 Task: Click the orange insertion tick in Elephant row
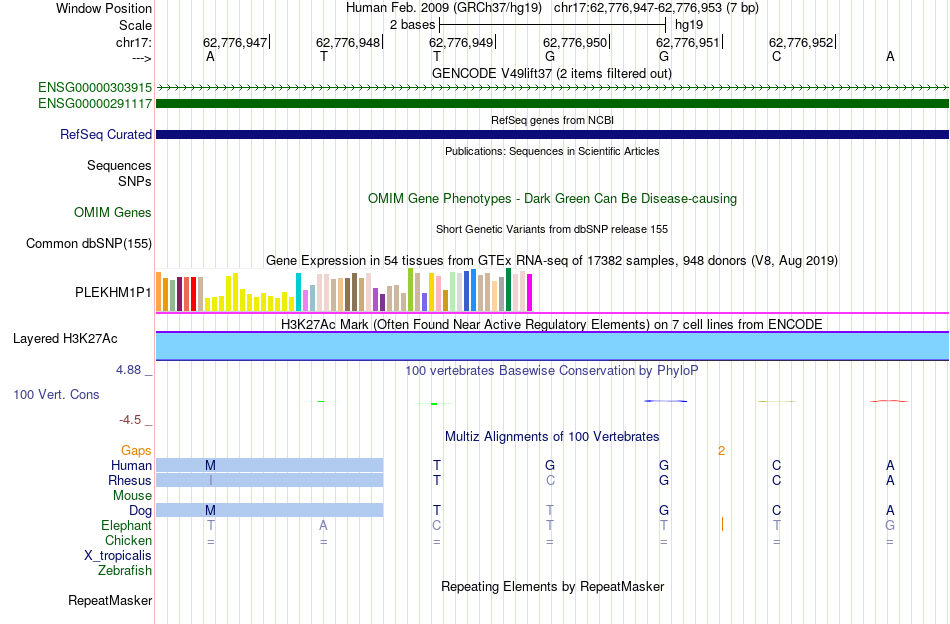tap(722, 525)
